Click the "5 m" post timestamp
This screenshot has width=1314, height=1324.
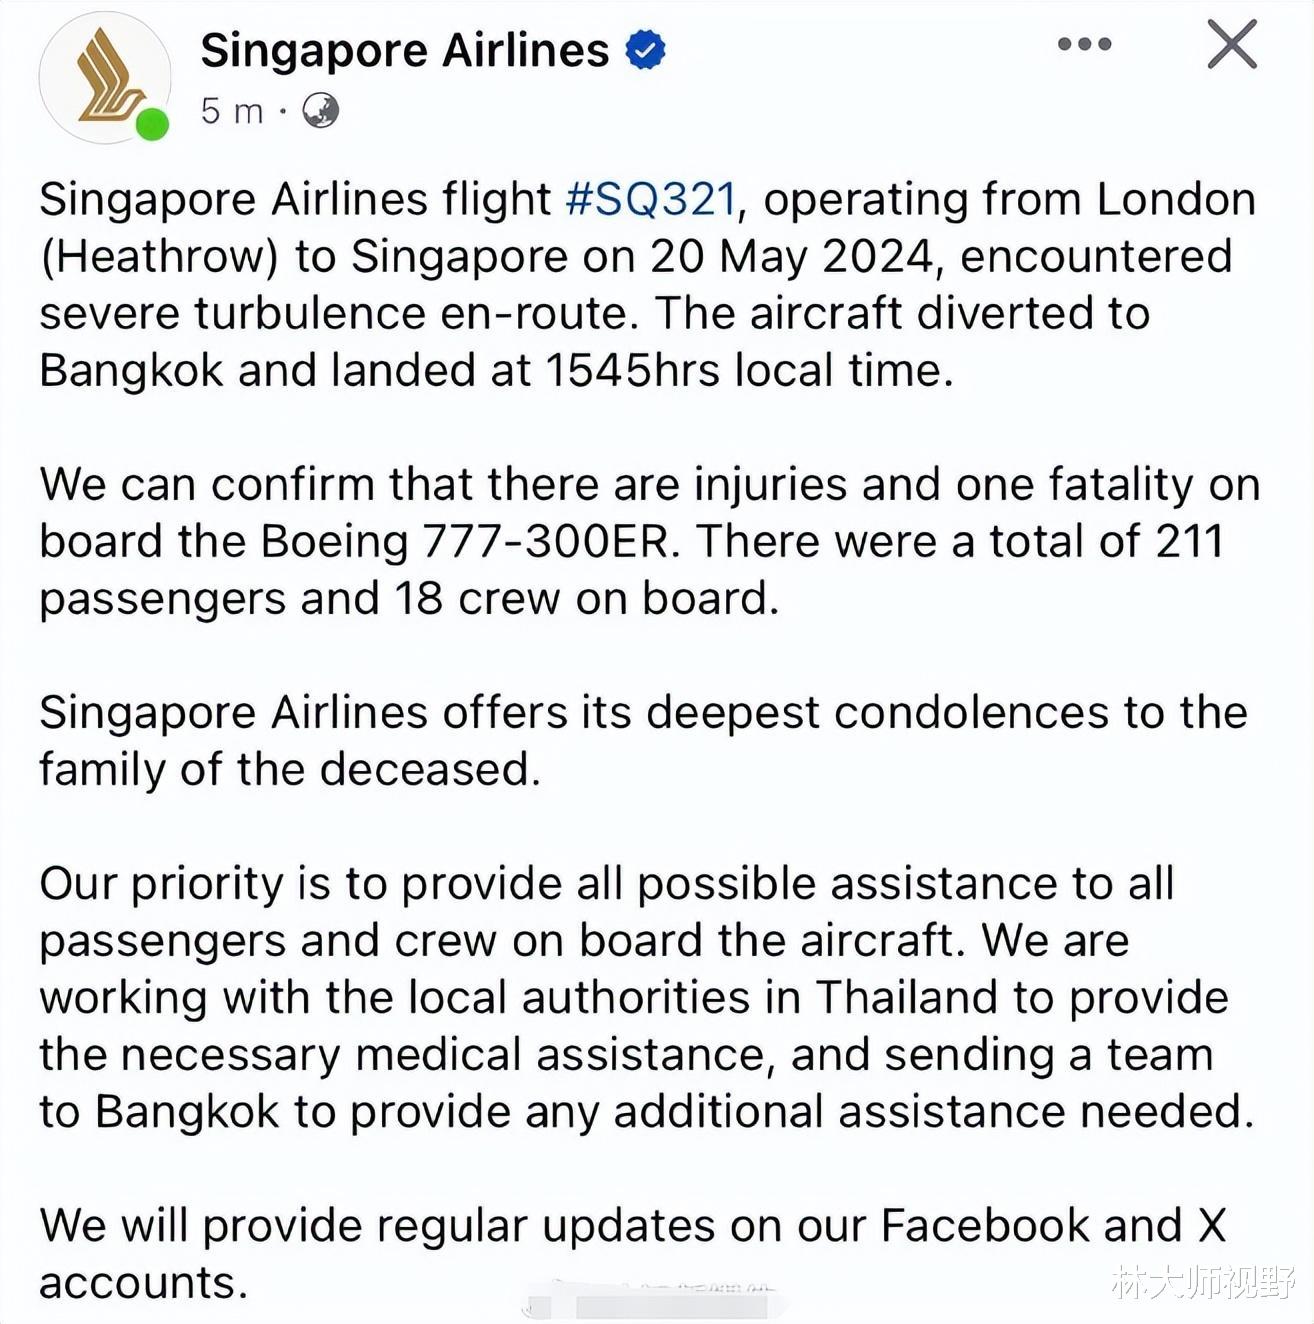click(x=231, y=110)
